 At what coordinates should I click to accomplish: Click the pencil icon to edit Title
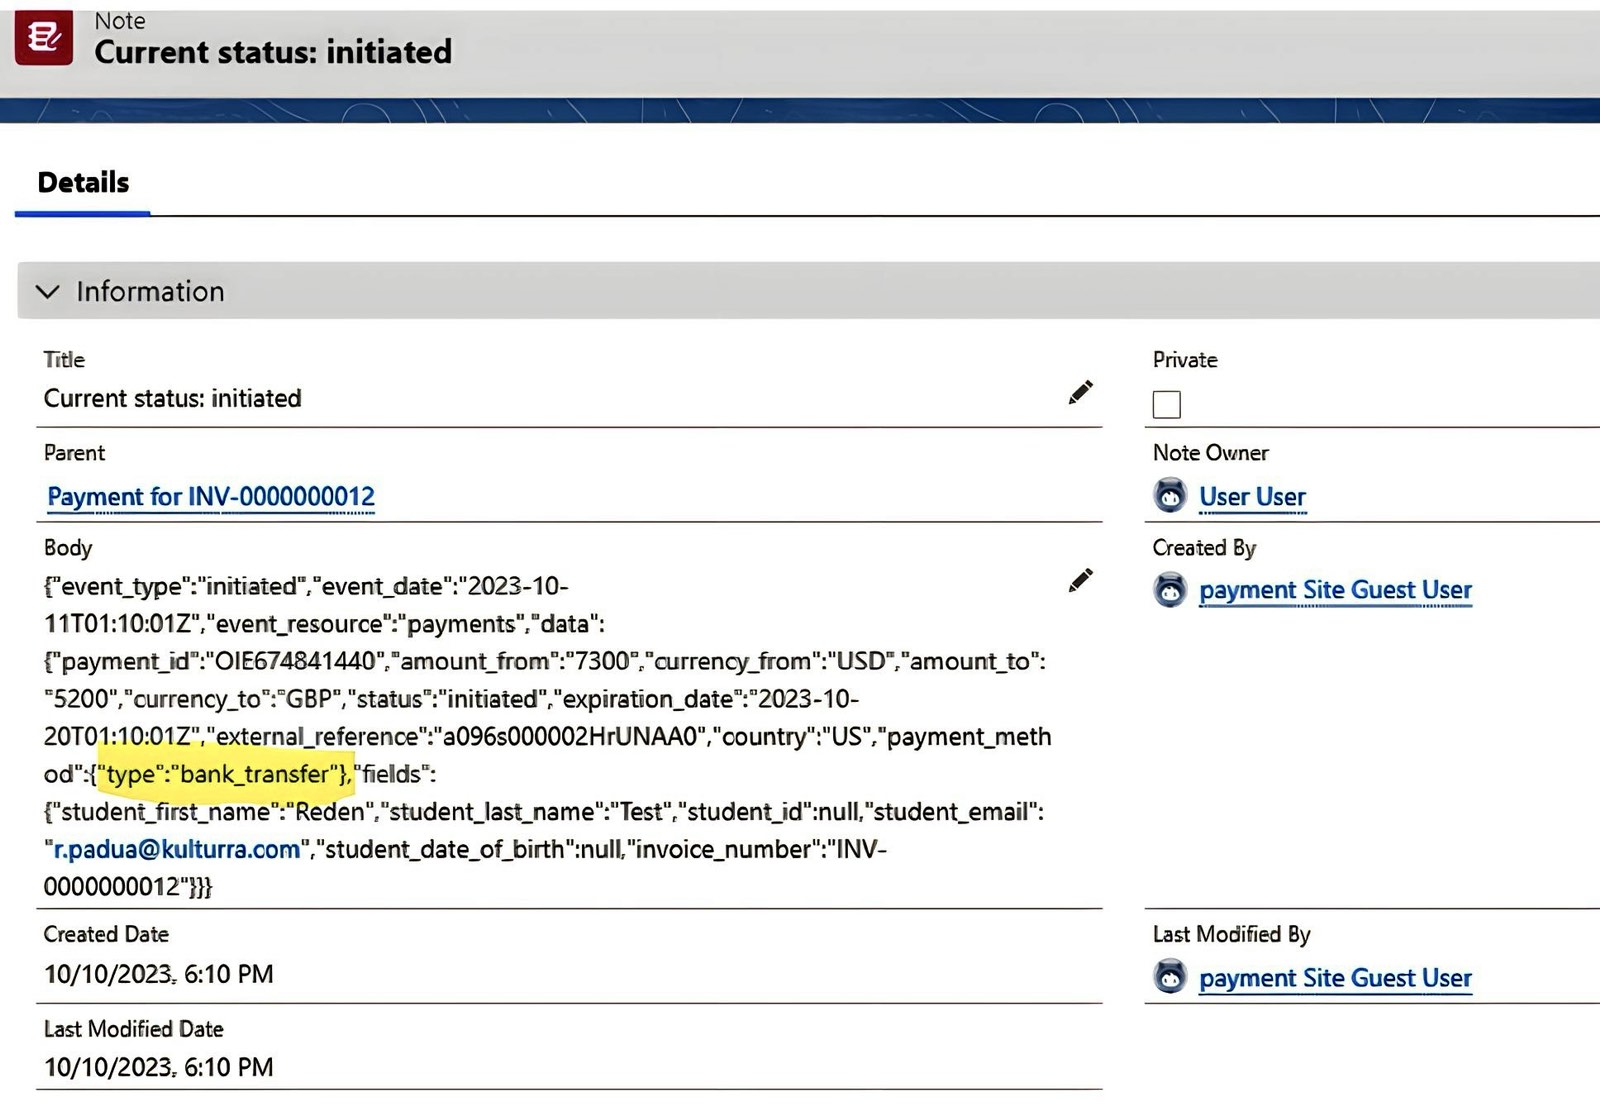(1080, 392)
